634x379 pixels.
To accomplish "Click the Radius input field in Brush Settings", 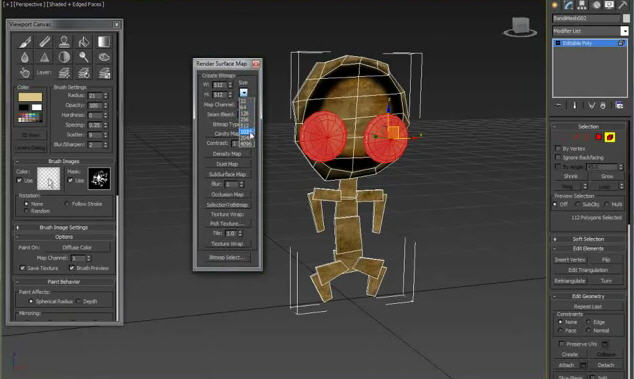I will point(95,96).
